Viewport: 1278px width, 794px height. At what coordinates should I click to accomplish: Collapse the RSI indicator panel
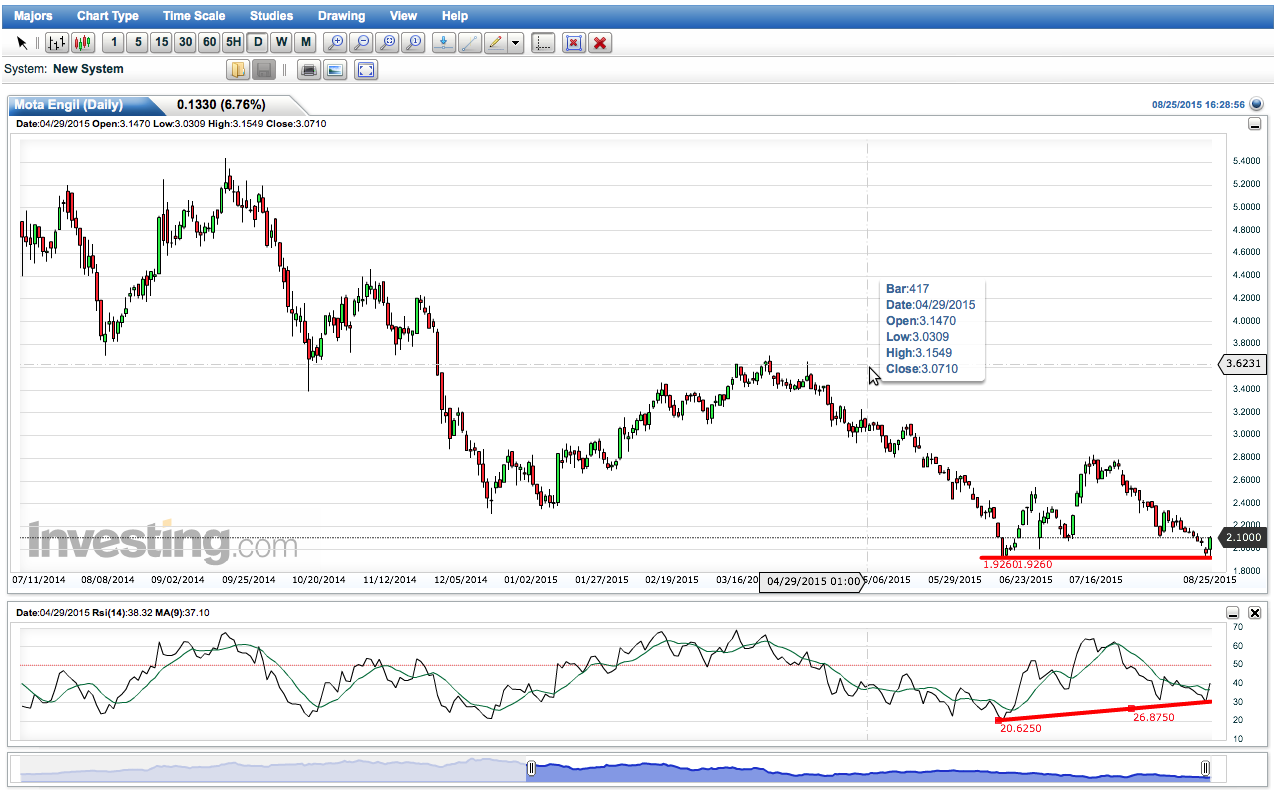[x=1233, y=613]
